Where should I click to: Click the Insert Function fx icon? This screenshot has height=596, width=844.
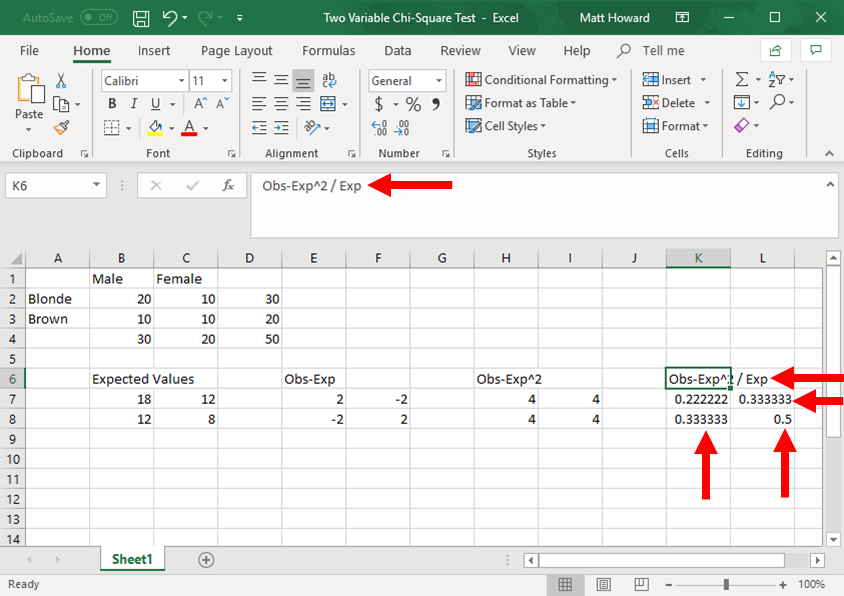click(228, 186)
